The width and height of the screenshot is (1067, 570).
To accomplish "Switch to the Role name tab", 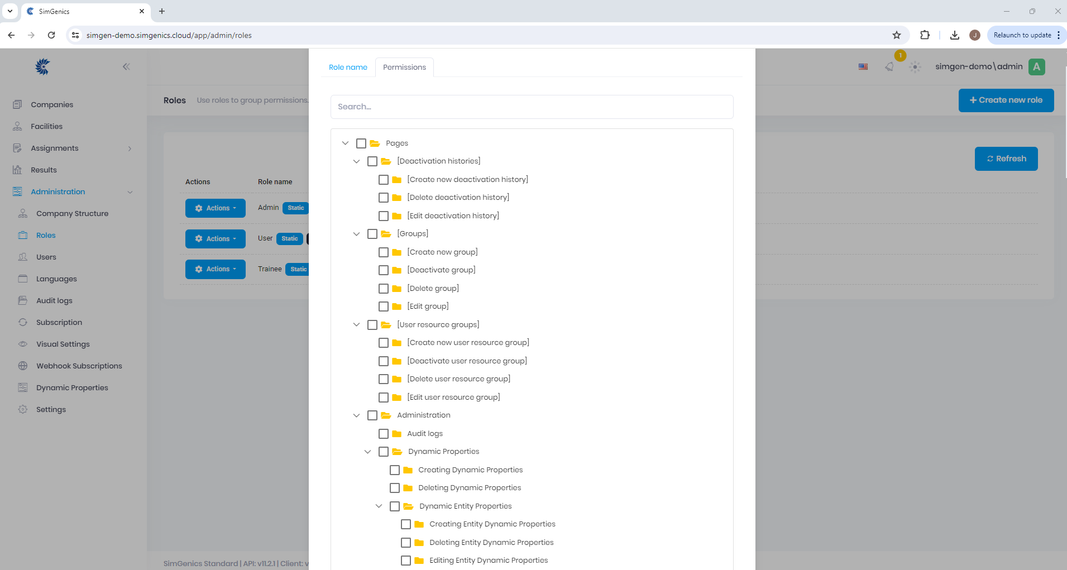I will [348, 67].
